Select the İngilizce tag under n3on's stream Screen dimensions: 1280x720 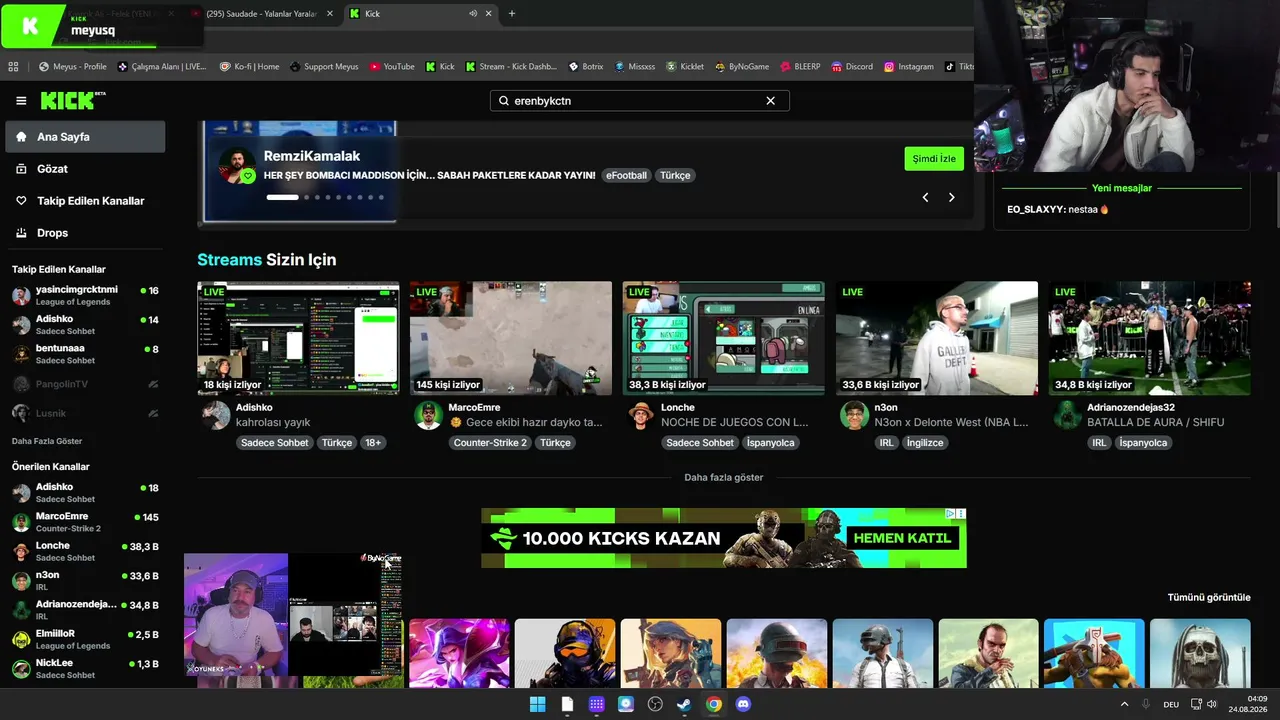[925, 442]
